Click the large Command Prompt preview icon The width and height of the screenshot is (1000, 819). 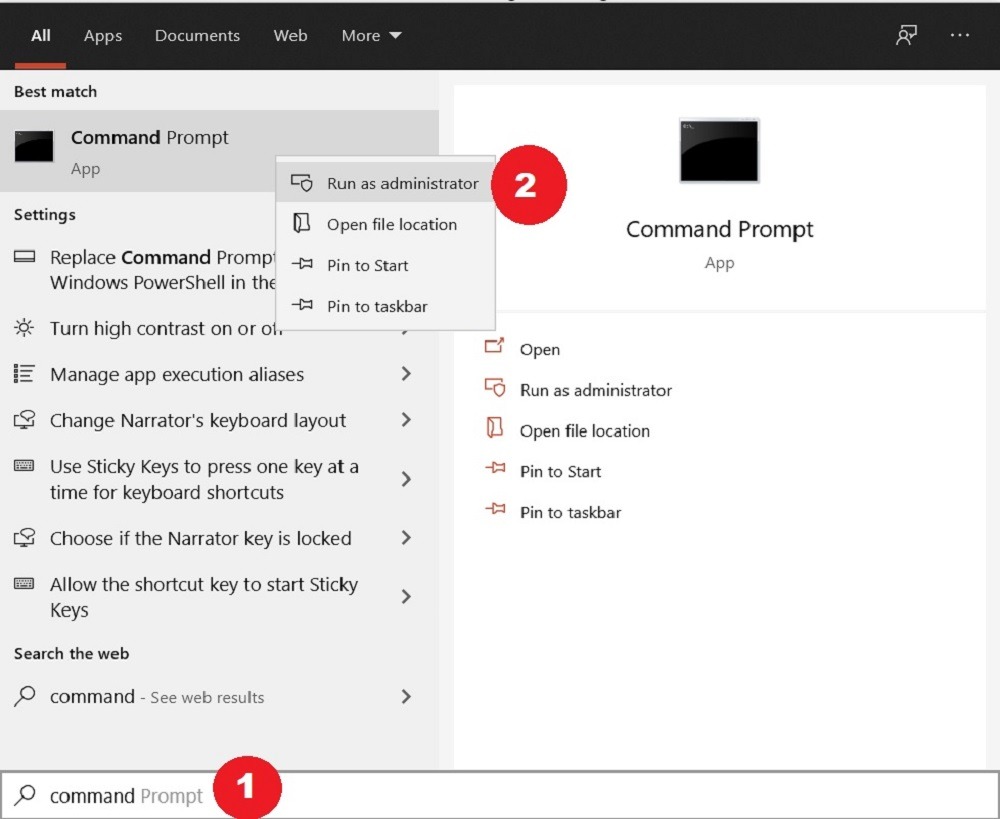click(719, 150)
